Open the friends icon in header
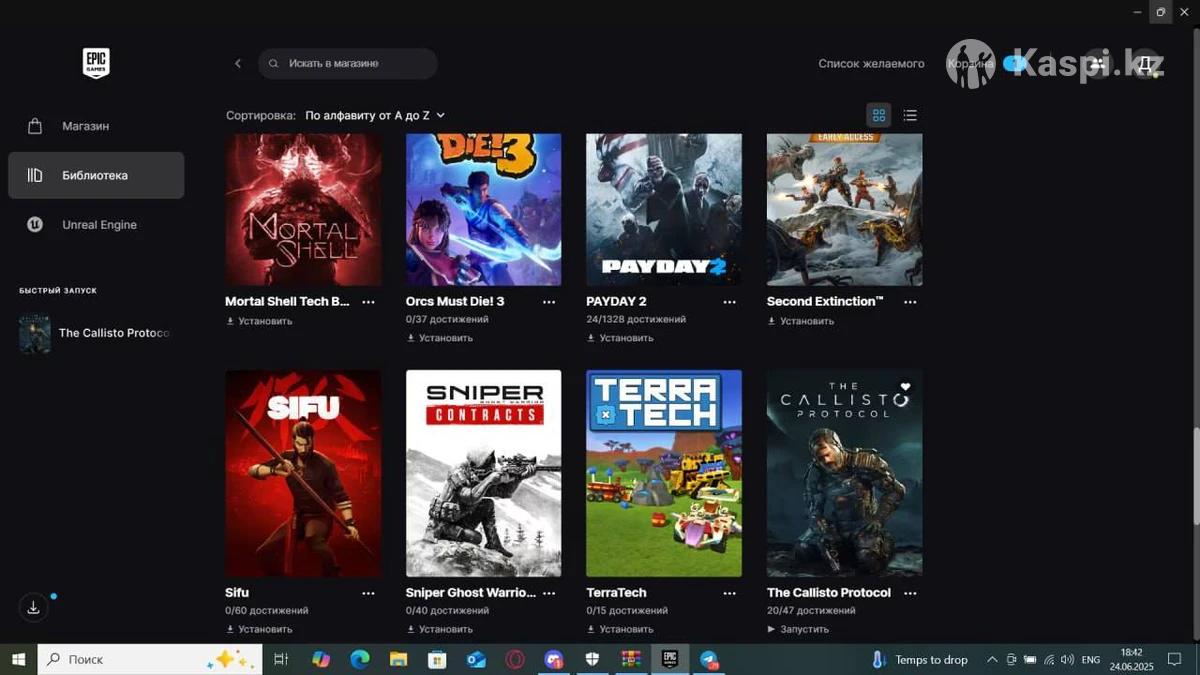The image size is (1200, 675). click(x=1097, y=63)
